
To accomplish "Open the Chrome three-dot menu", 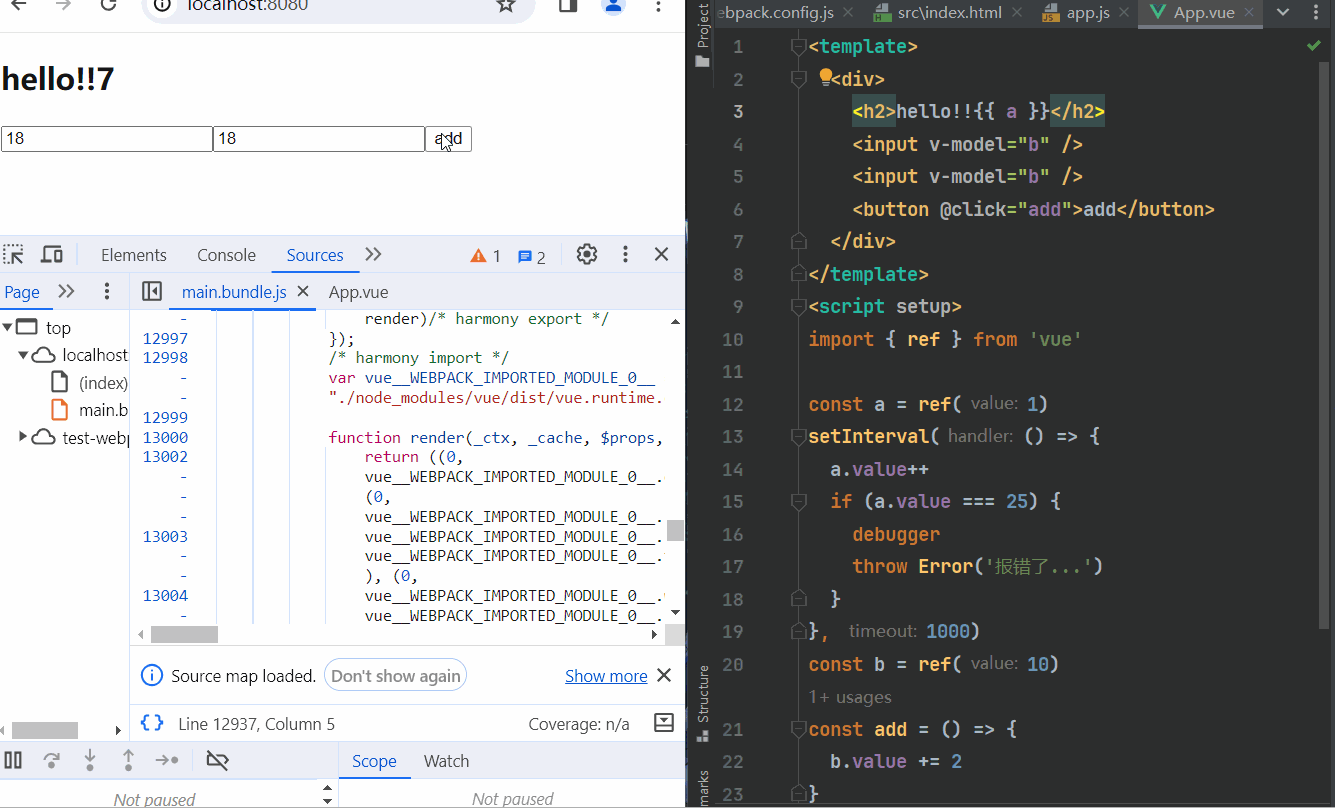I will click(658, 6).
